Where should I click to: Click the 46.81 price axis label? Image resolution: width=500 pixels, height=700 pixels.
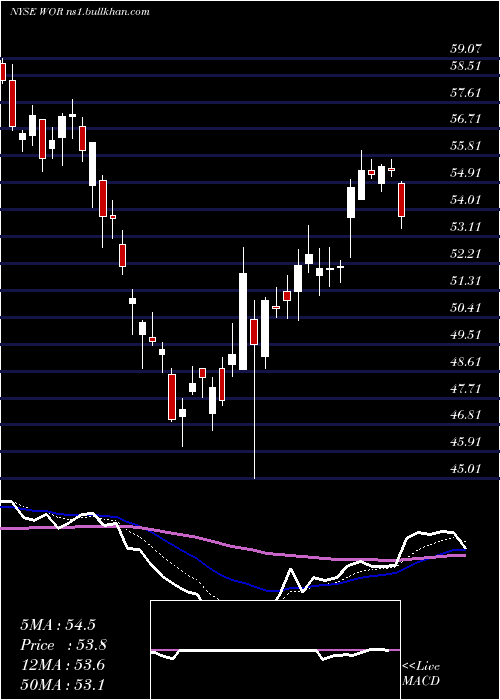[x=465, y=415]
